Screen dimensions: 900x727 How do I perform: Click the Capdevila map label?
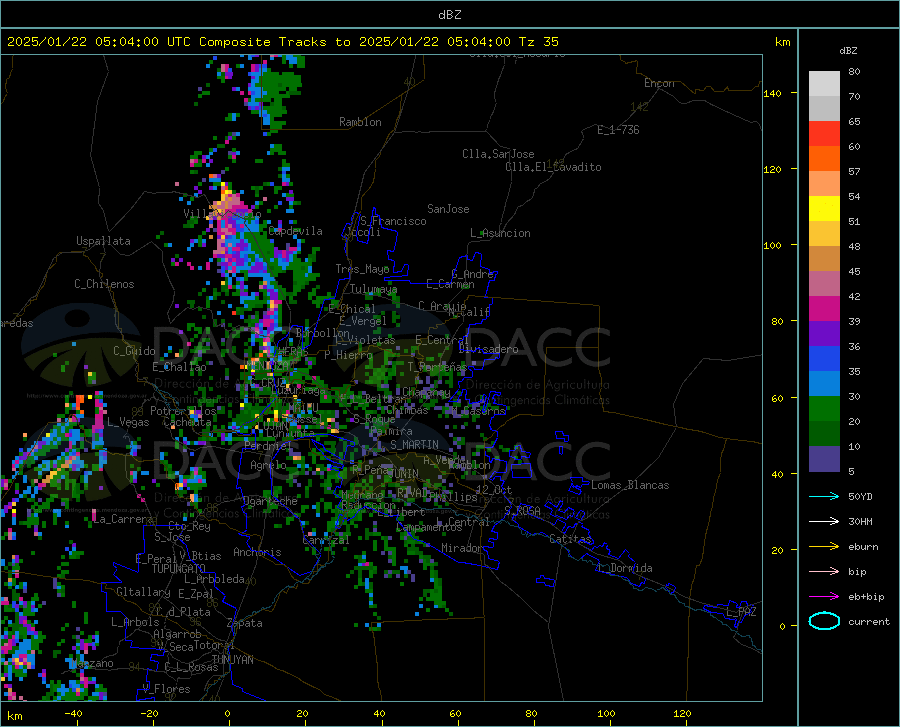pyautogui.click(x=296, y=231)
